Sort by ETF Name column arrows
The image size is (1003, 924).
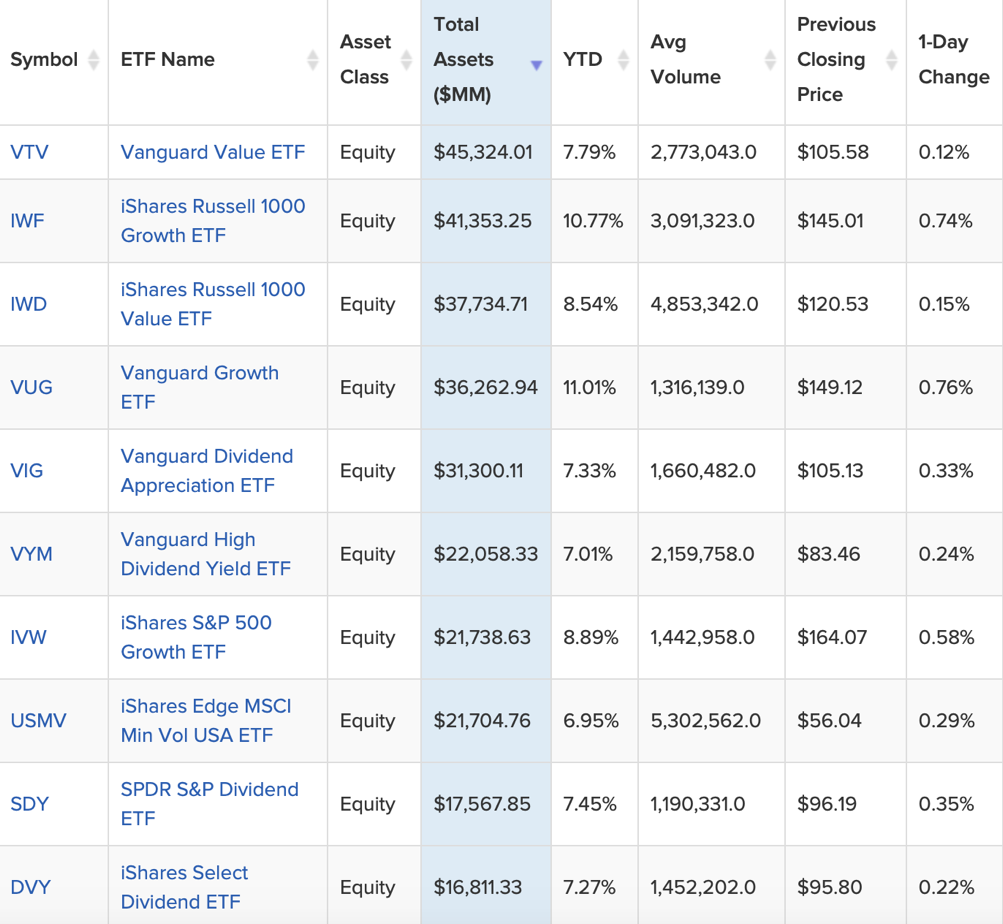313,60
